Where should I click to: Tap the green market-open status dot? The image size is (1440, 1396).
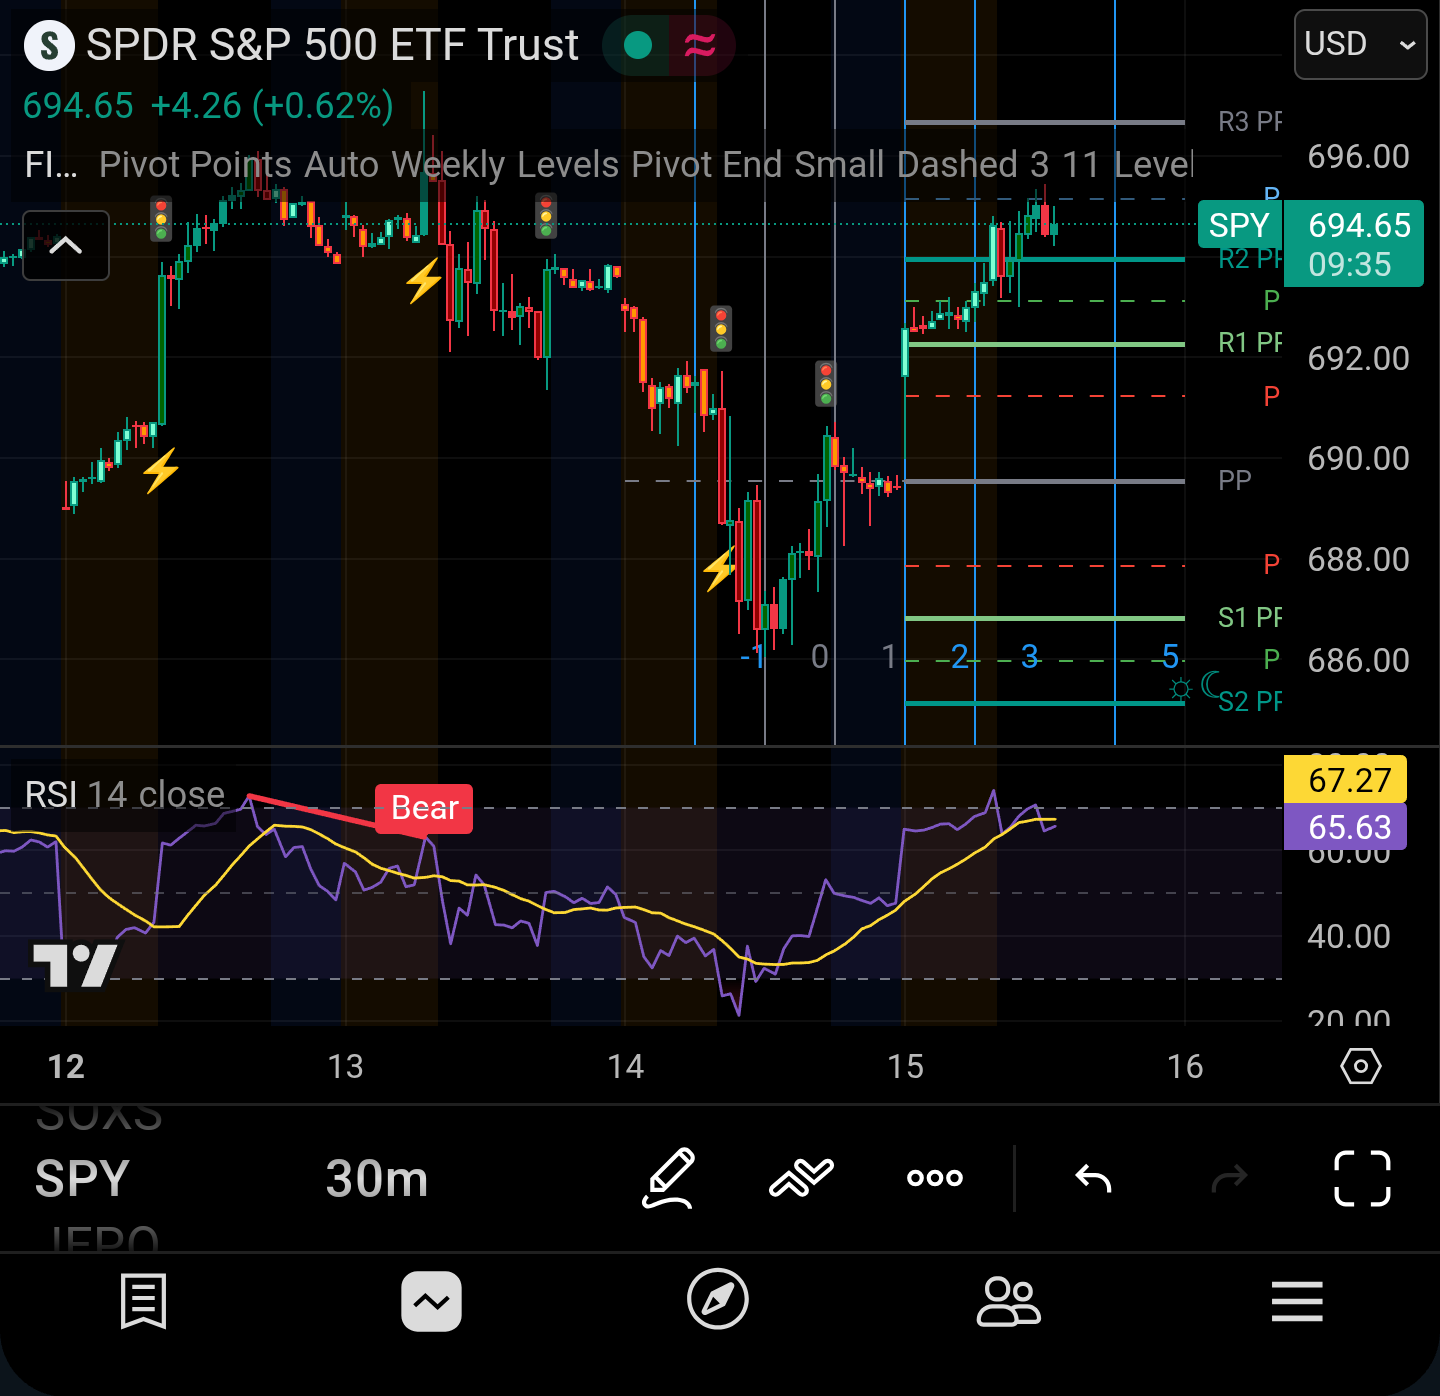pos(637,45)
